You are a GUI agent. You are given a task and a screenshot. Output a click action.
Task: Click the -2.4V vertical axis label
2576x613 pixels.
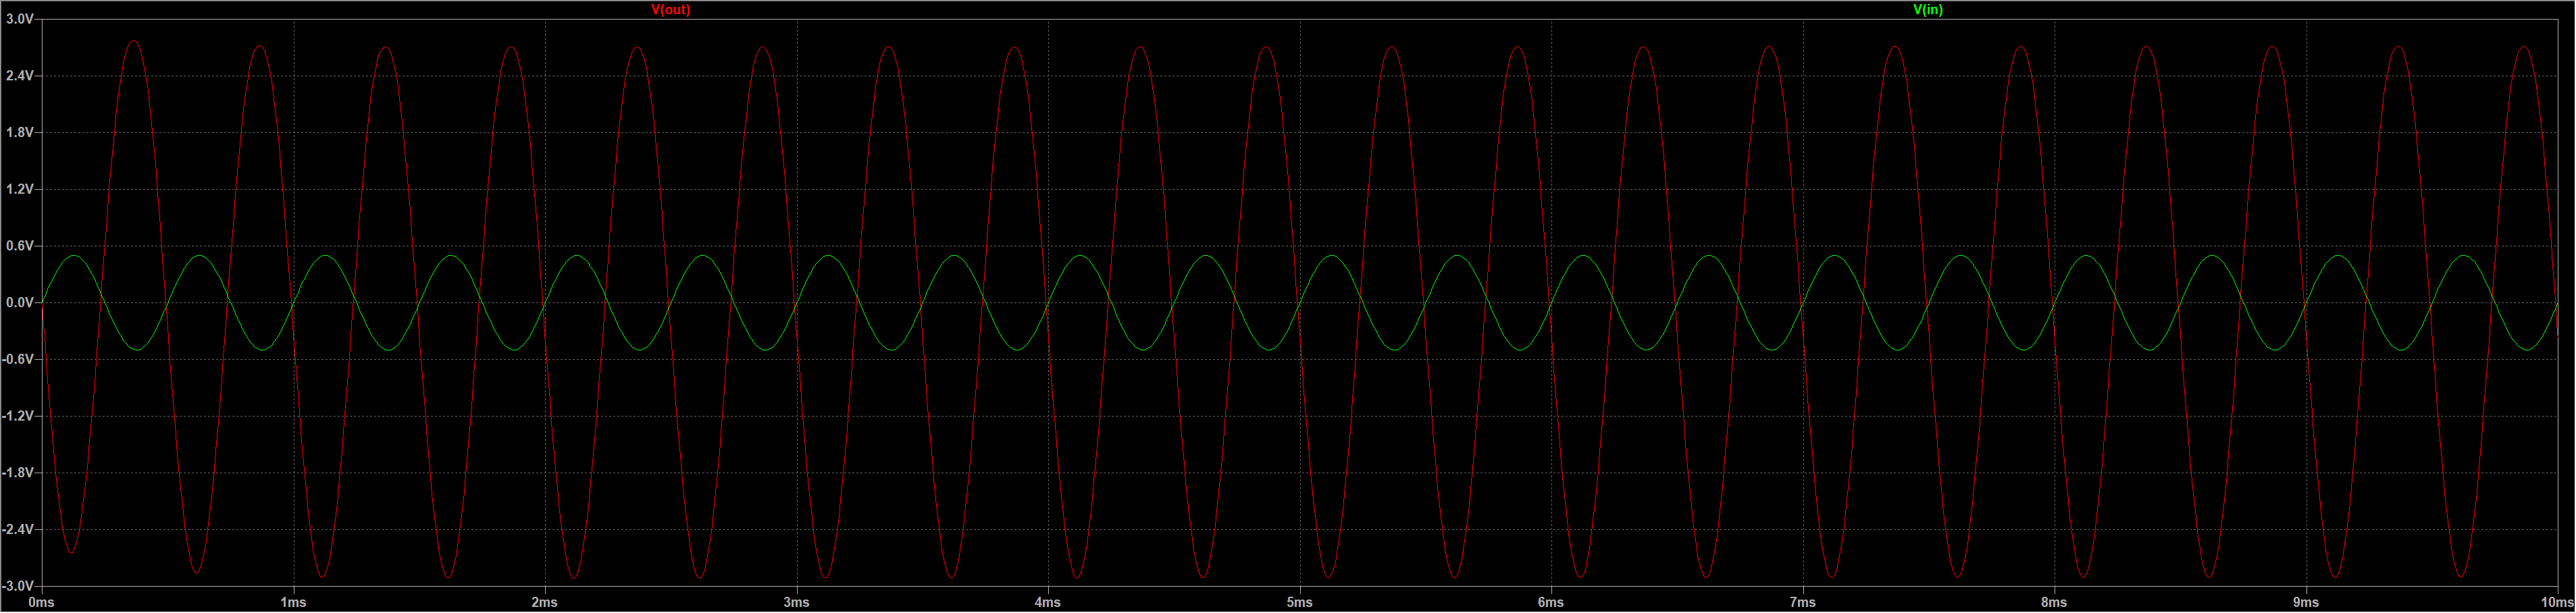18,529
